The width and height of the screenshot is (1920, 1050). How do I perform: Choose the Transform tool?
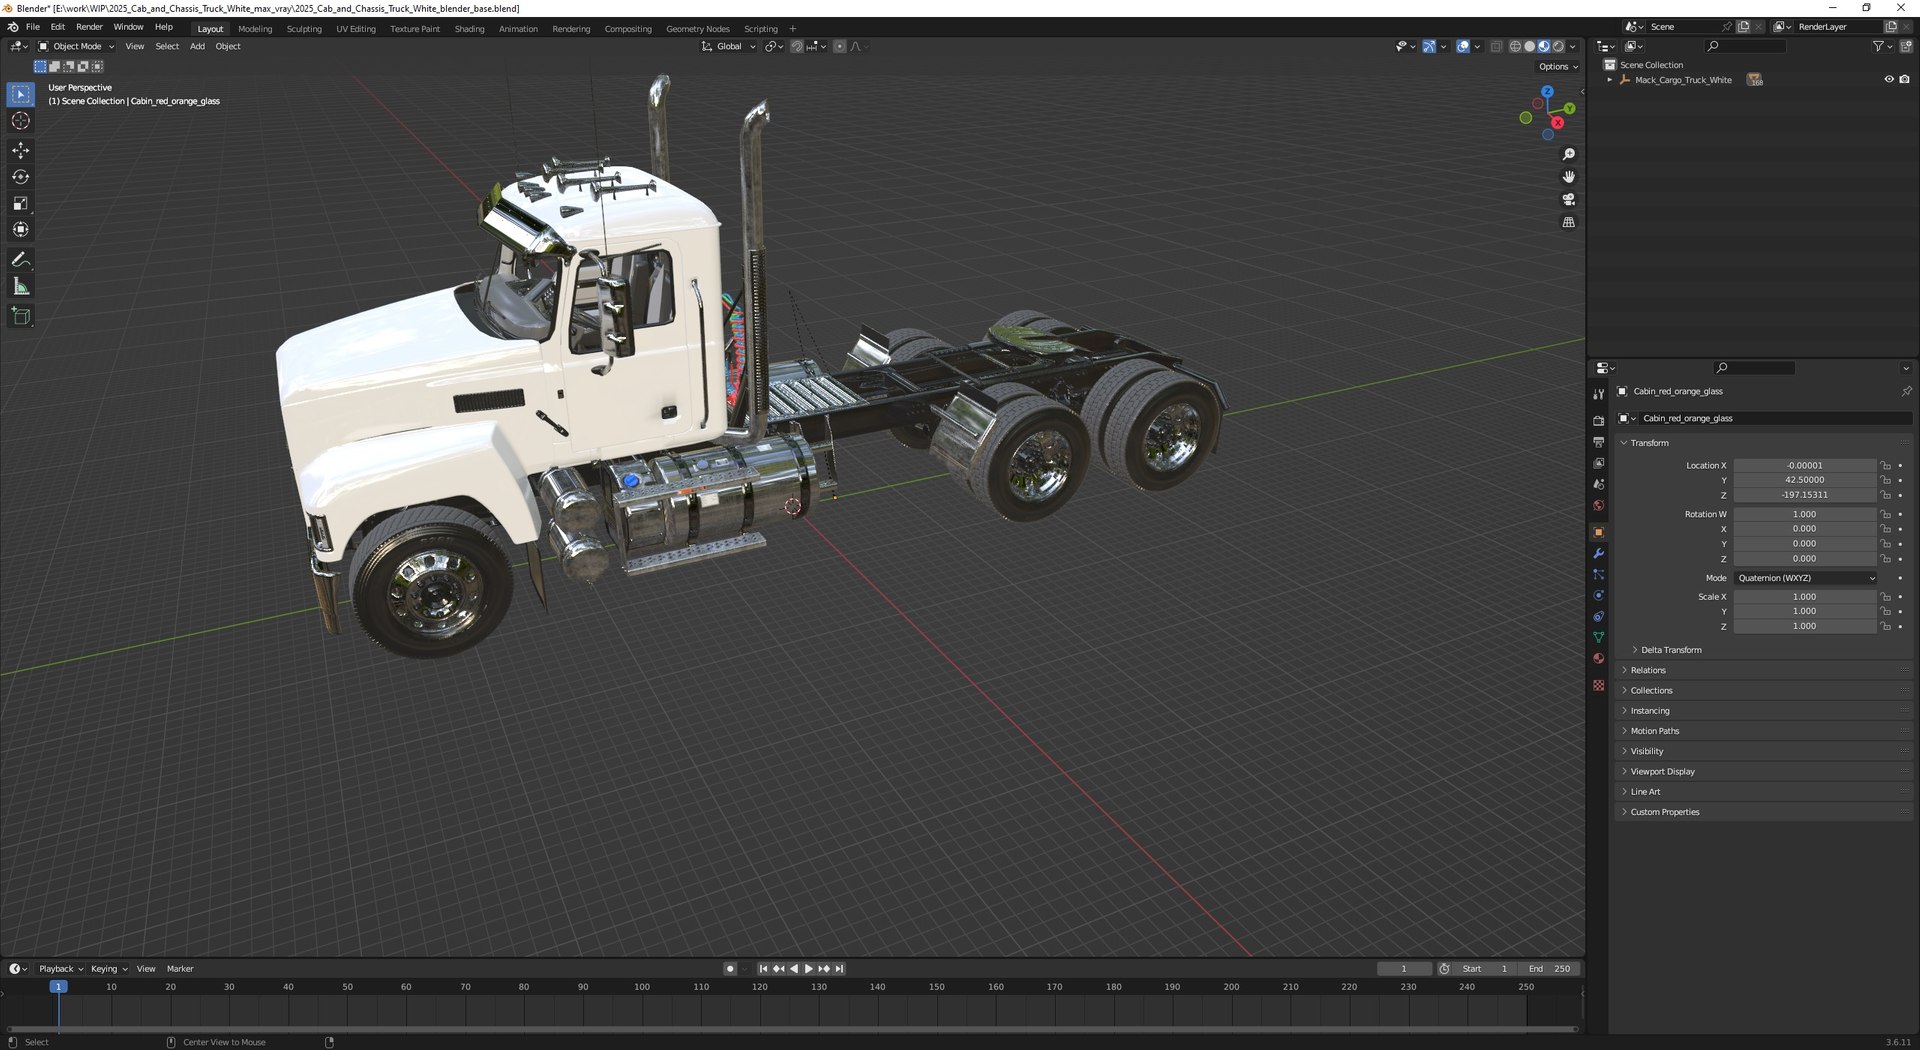(x=20, y=230)
